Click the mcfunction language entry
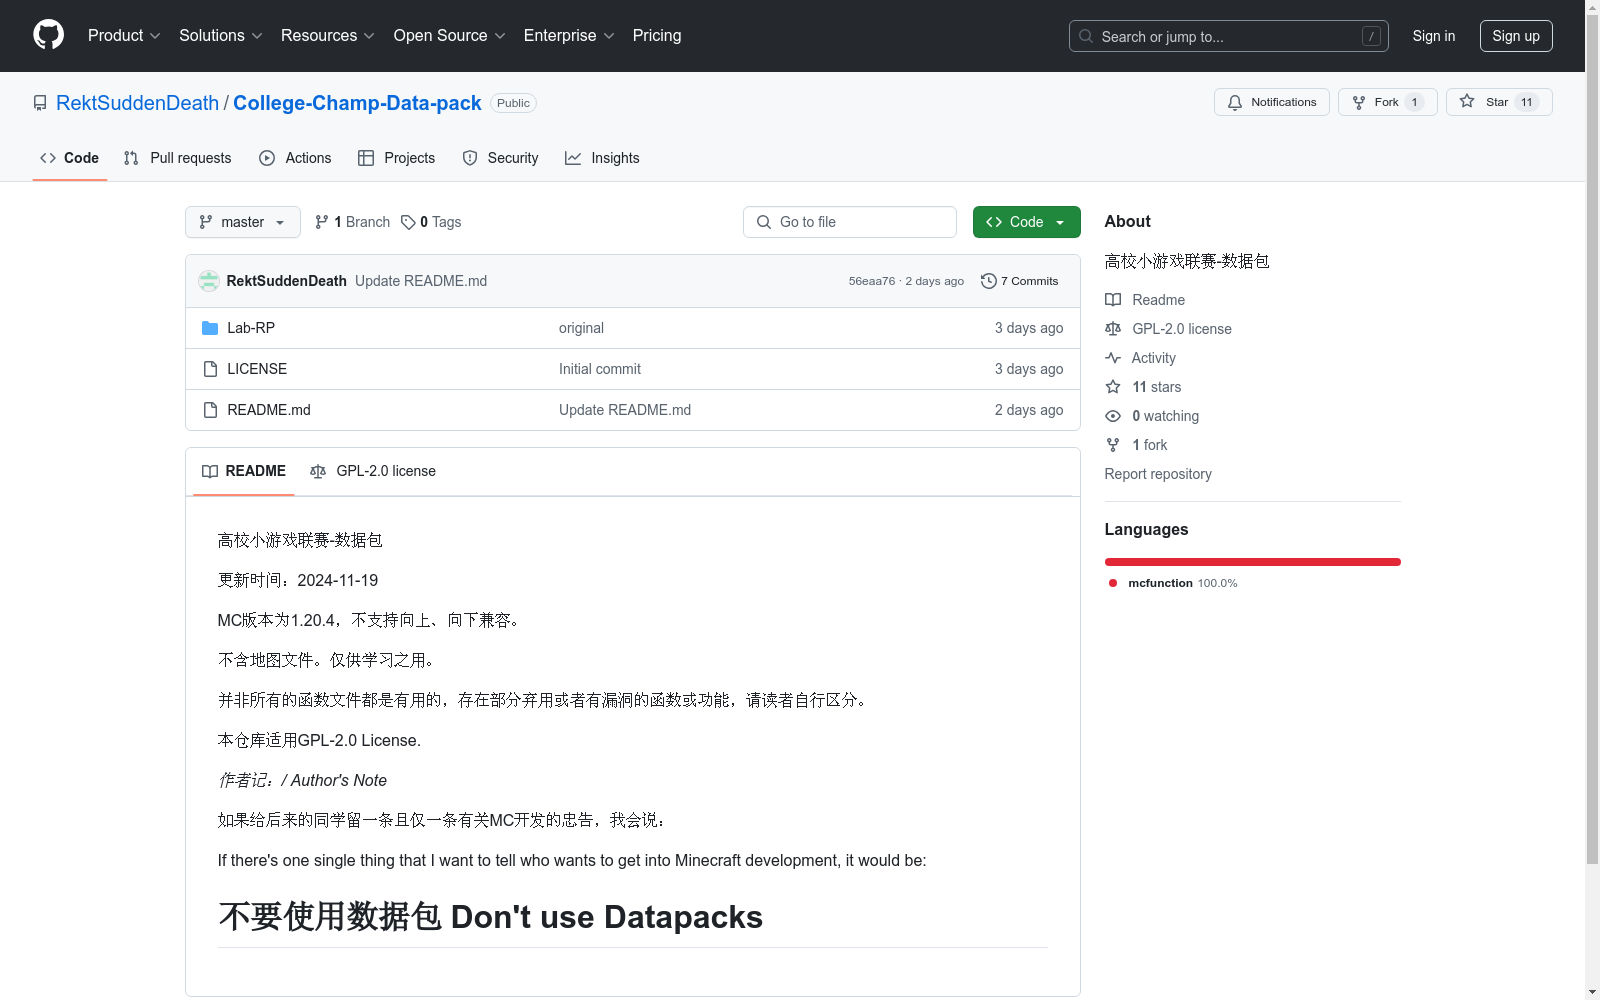Screen dimensions: 1600x1000 [1173, 583]
